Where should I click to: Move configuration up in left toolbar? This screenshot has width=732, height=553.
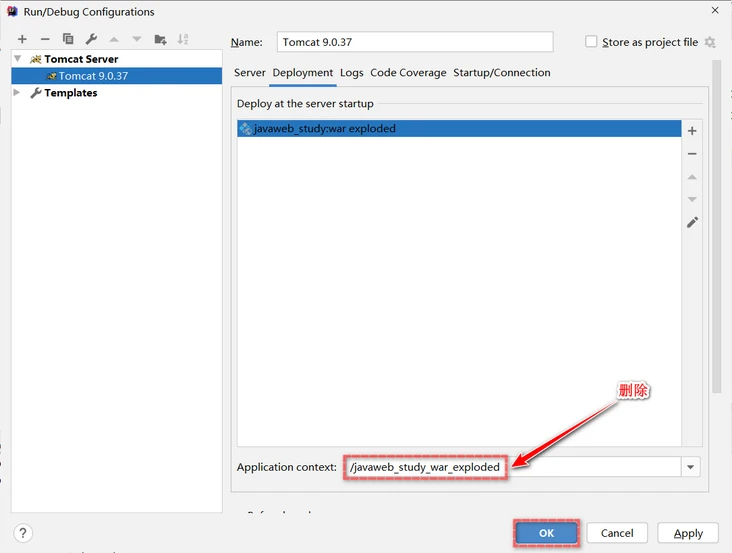point(114,39)
